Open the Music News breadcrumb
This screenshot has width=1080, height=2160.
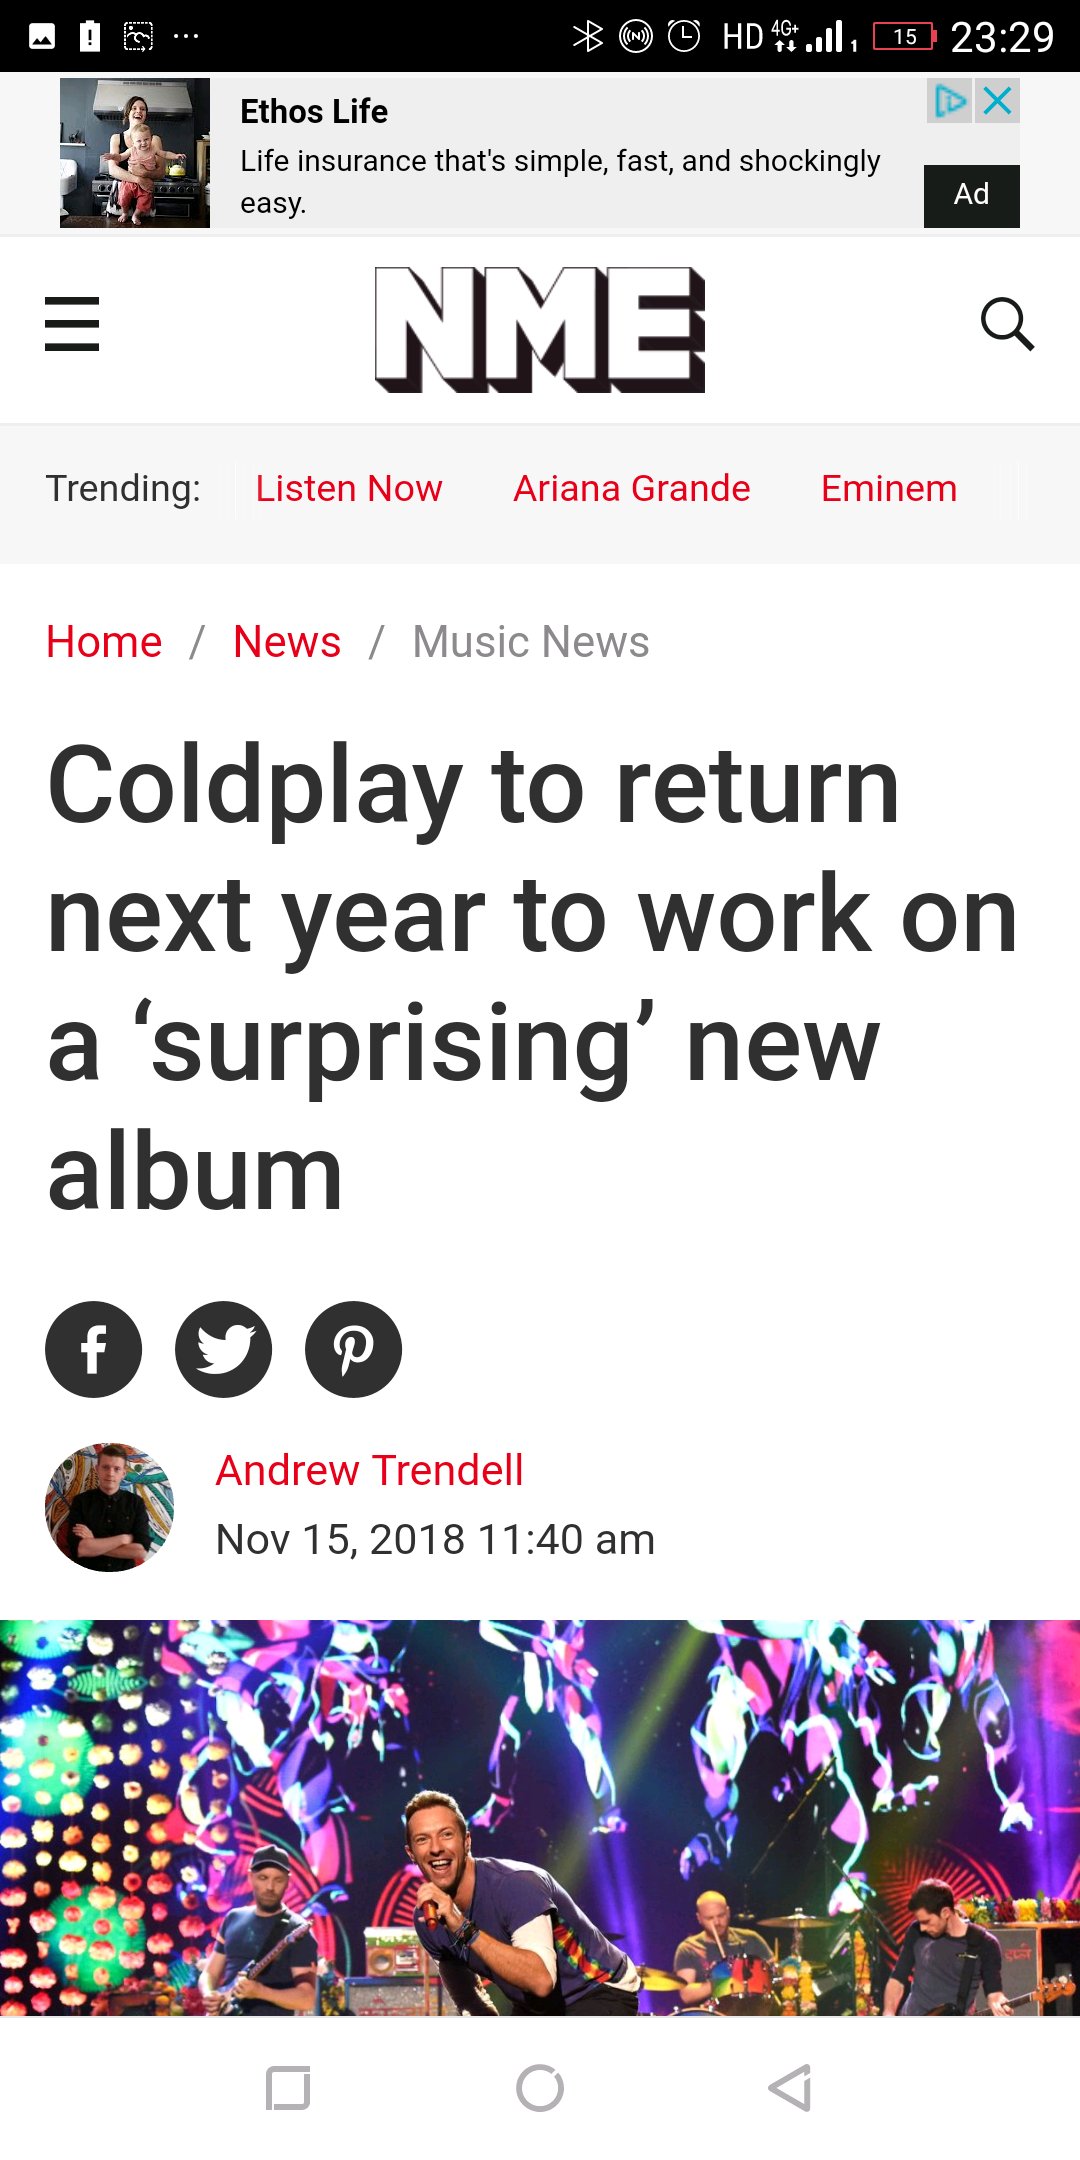click(530, 642)
